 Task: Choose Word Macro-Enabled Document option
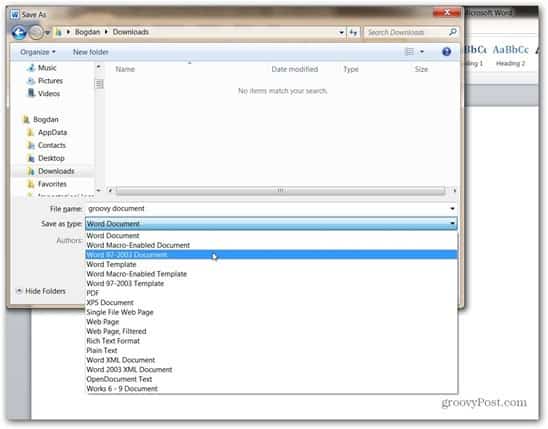pos(271,245)
